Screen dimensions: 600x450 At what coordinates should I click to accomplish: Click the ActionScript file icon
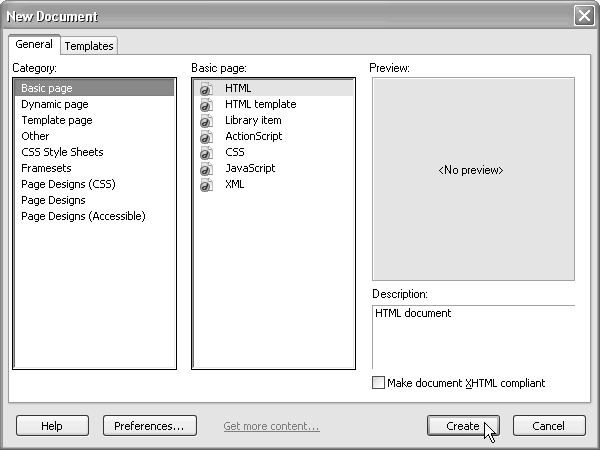pyautogui.click(x=206, y=137)
